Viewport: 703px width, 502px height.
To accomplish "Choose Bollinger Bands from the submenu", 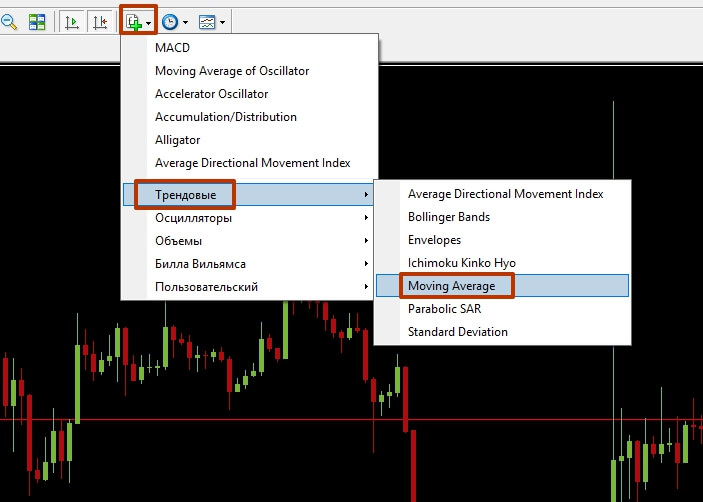I will point(450,217).
